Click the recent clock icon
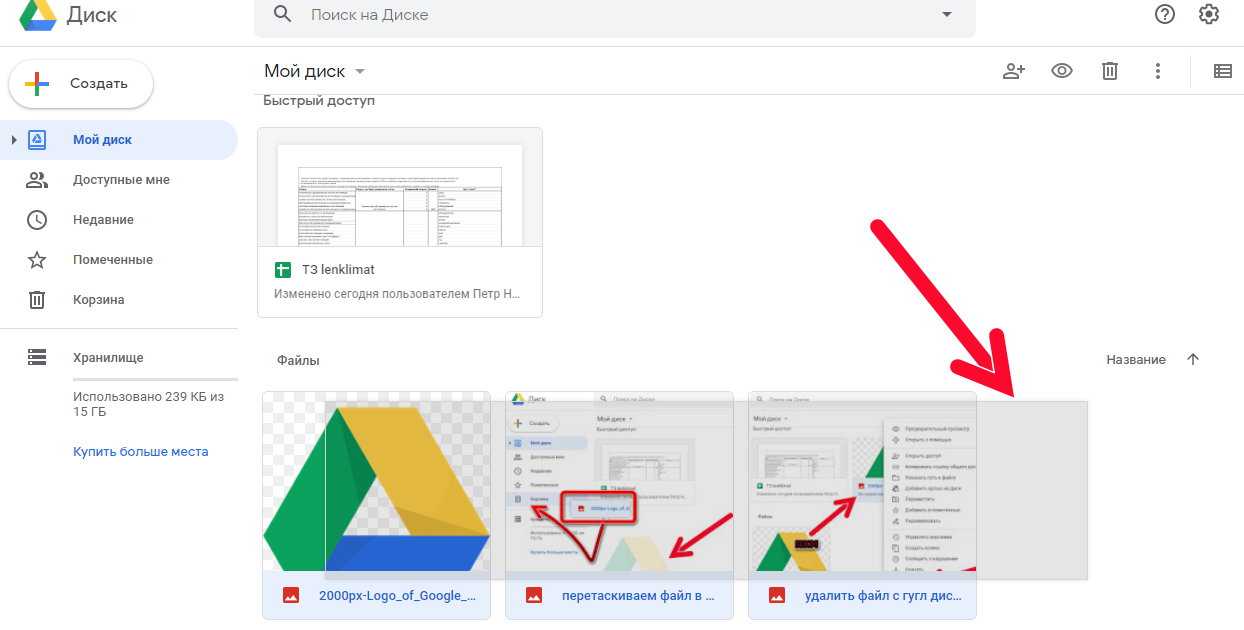Viewport: 1244px width, 630px height. (x=37, y=220)
